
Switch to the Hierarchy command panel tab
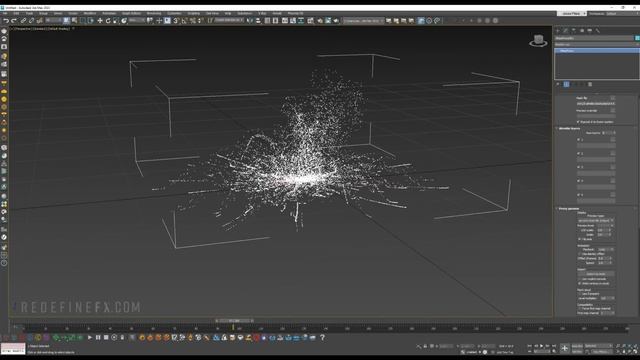(574, 31)
